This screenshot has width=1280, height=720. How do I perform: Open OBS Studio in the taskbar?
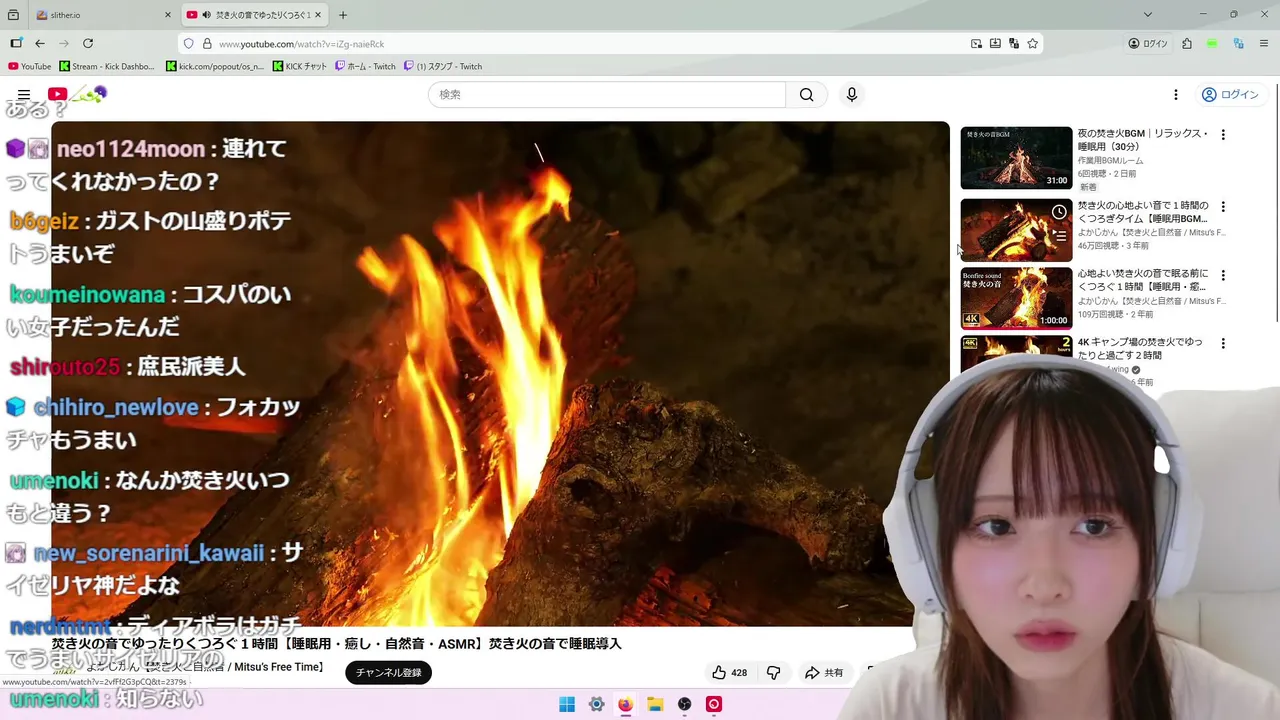coord(684,704)
